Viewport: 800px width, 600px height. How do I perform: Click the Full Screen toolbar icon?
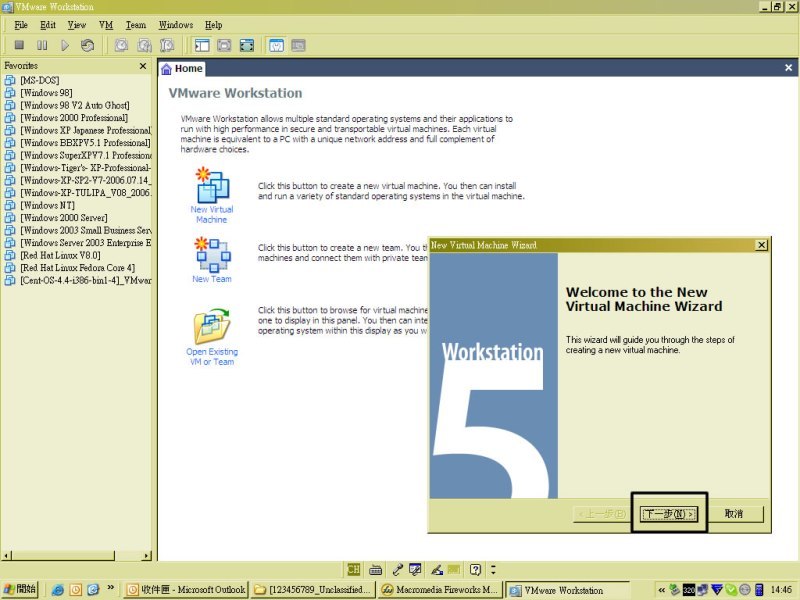coord(246,45)
